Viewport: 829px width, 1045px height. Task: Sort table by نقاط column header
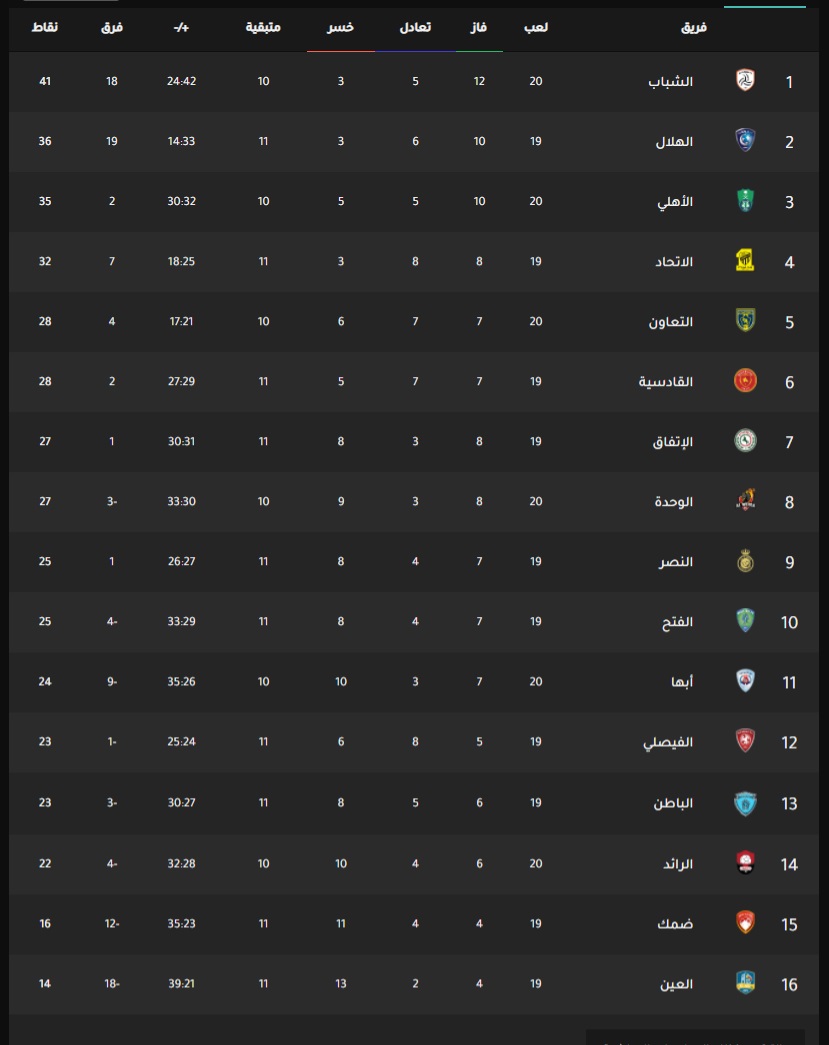click(45, 27)
